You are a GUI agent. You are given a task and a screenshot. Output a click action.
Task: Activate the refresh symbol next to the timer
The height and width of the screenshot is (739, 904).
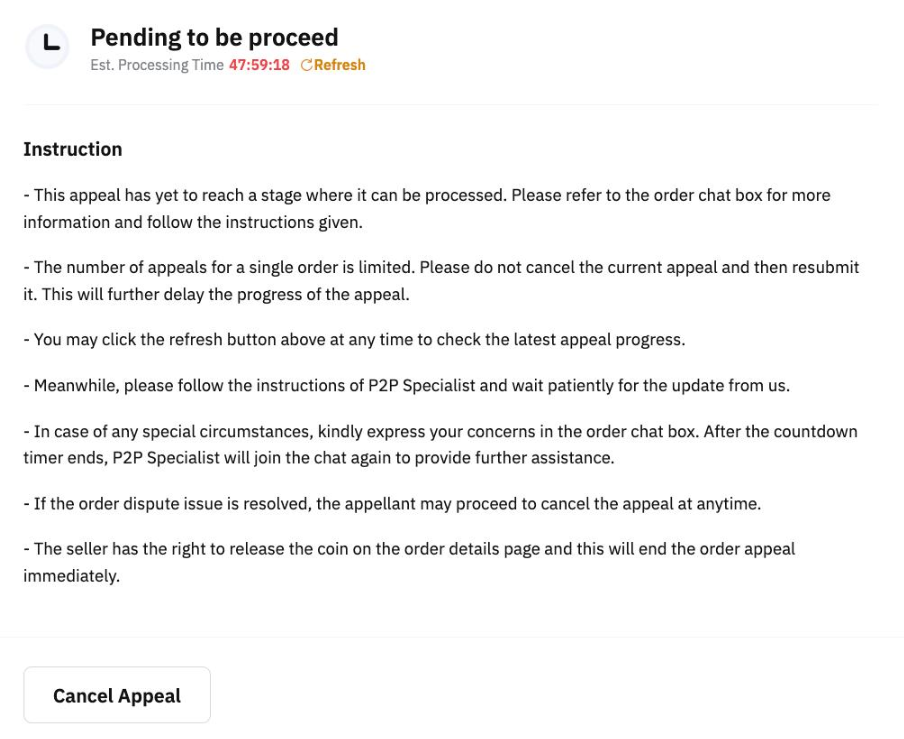click(x=305, y=65)
